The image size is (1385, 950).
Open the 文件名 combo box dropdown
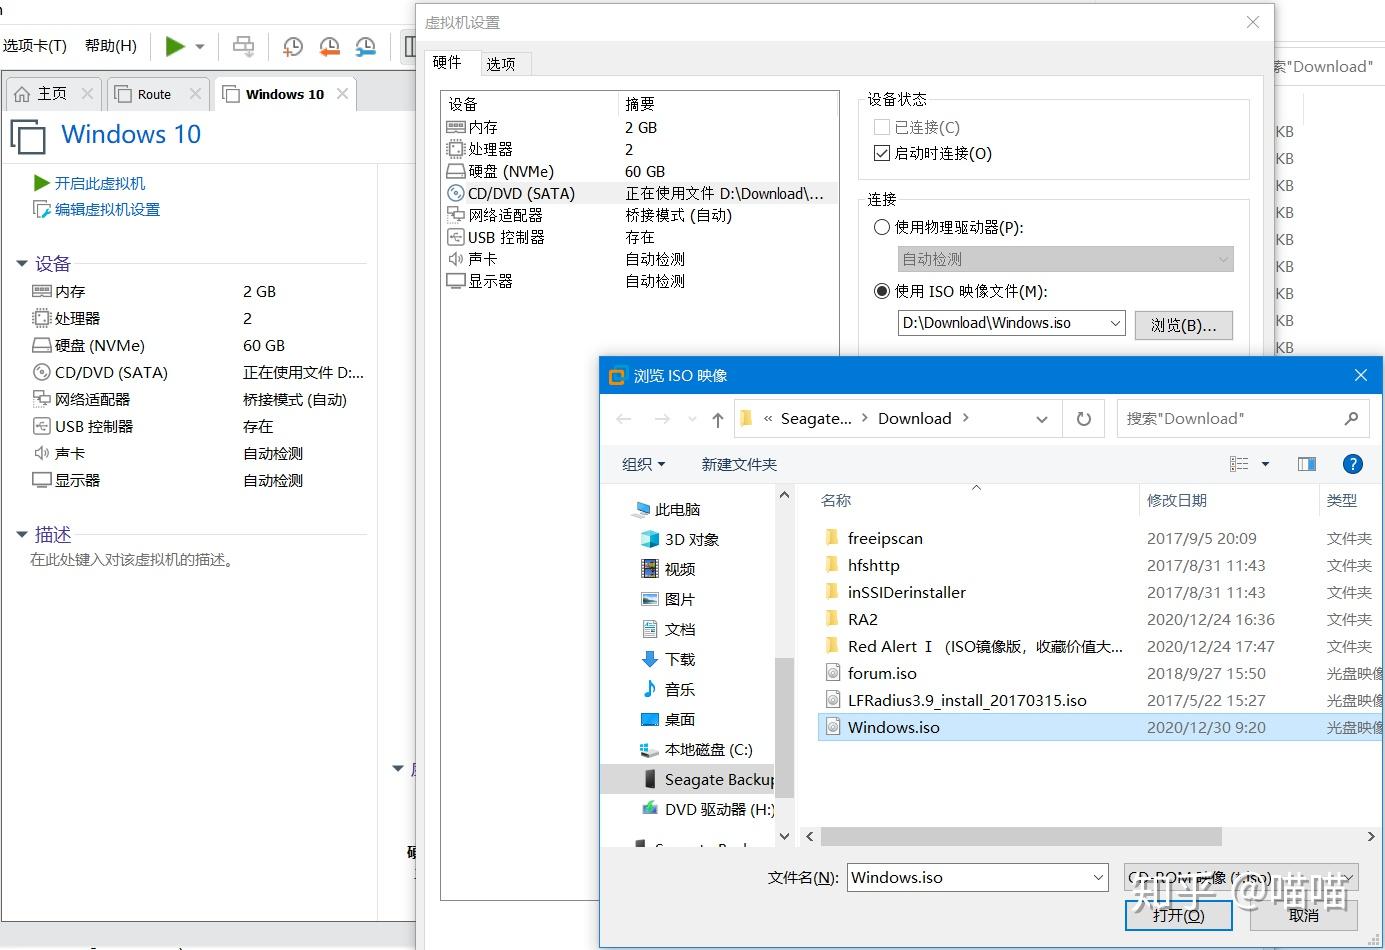pos(1098,878)
